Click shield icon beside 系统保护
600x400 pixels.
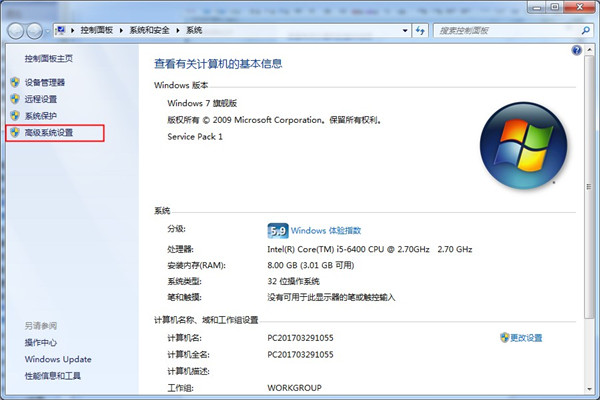click(15, 115)
